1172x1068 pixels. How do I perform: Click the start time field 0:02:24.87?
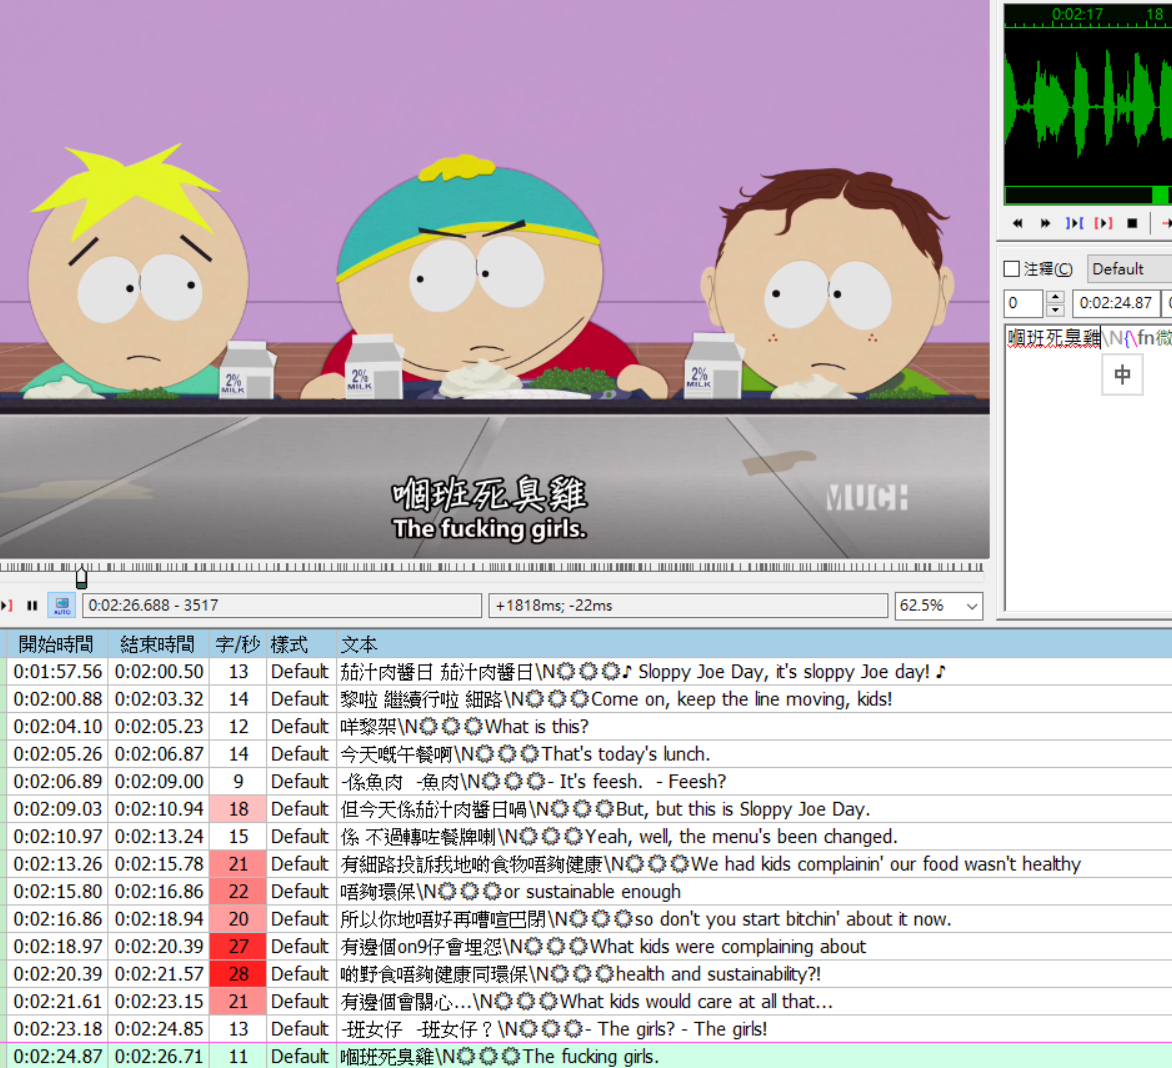click(1115, 303)
